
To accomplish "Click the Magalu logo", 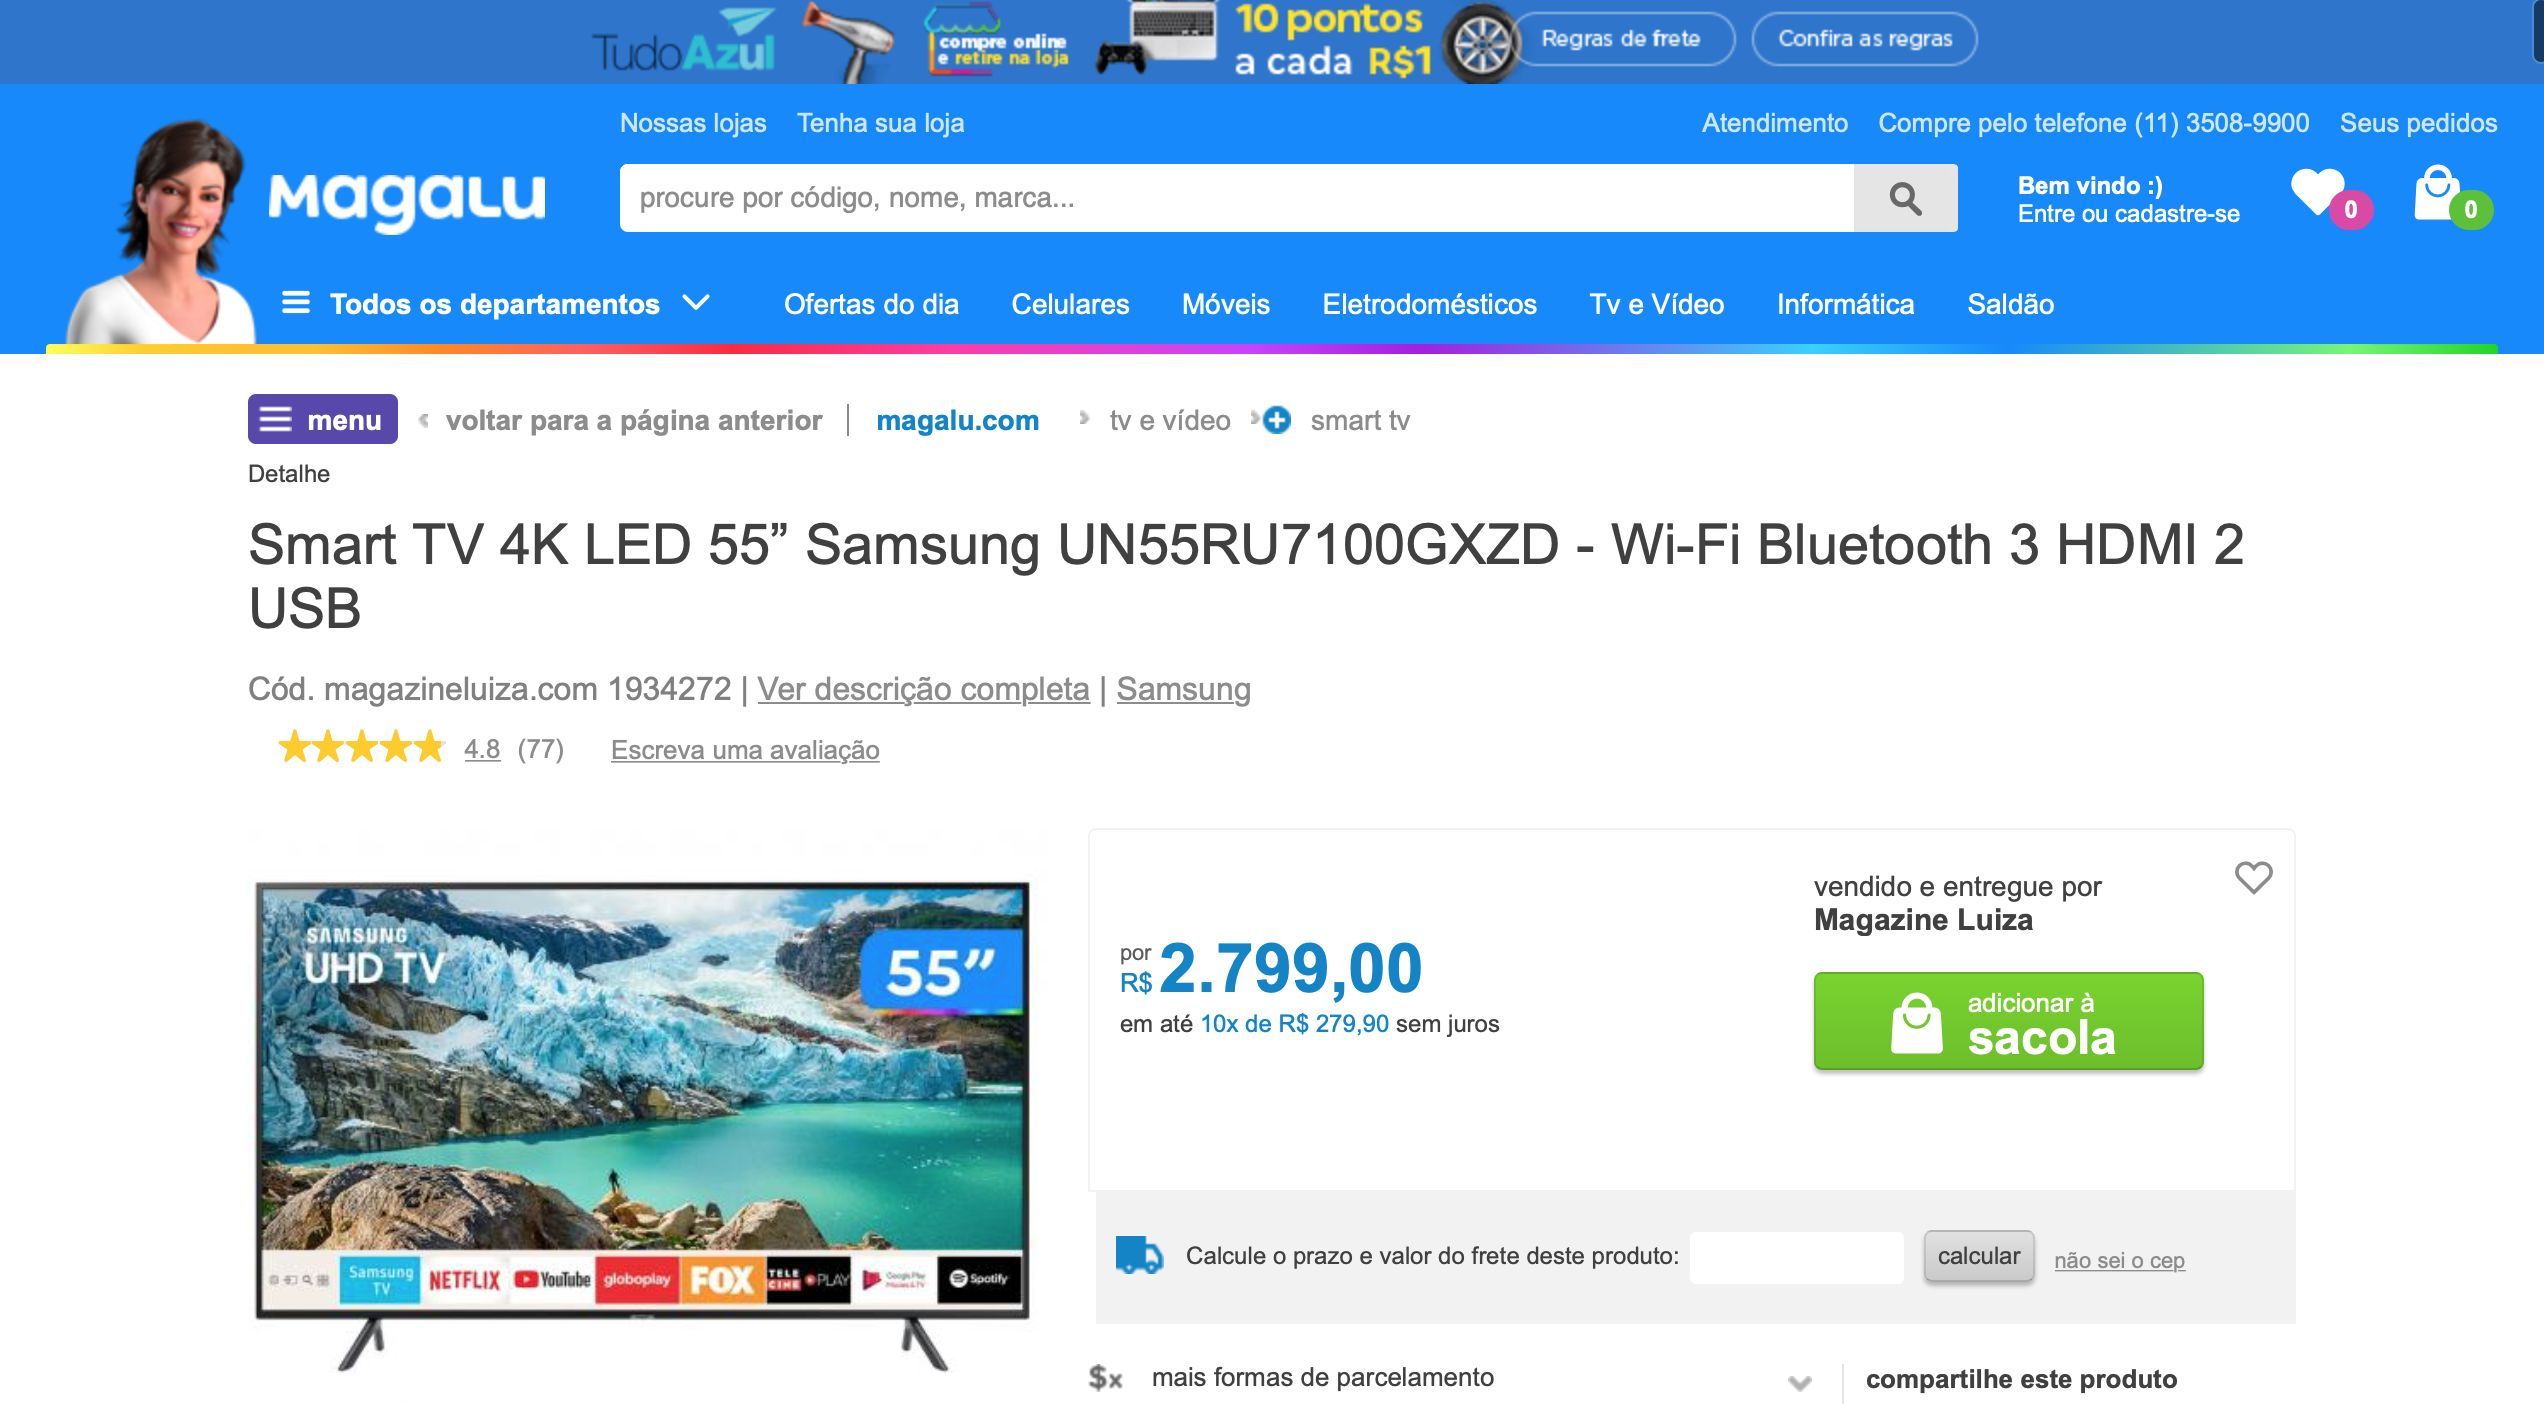I will click(x=407, y=201).
